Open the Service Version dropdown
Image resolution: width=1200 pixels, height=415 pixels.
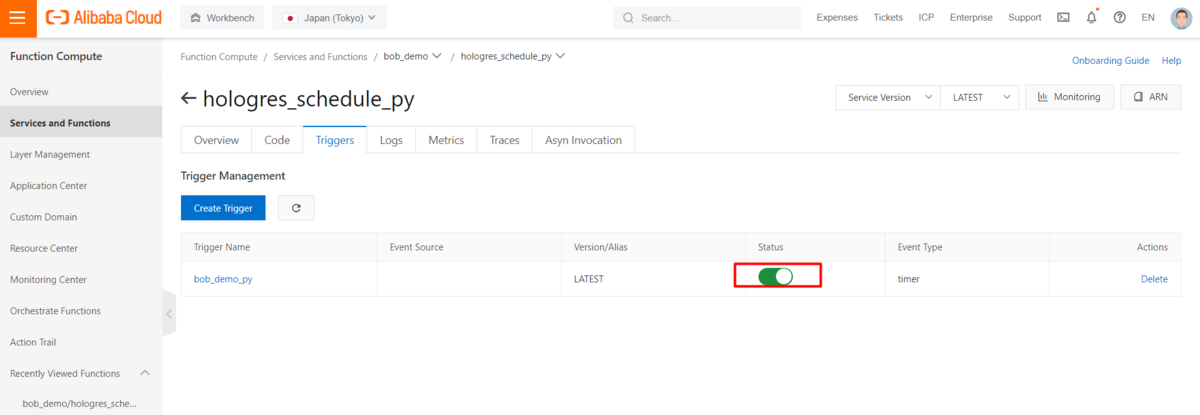click(887, 97)
